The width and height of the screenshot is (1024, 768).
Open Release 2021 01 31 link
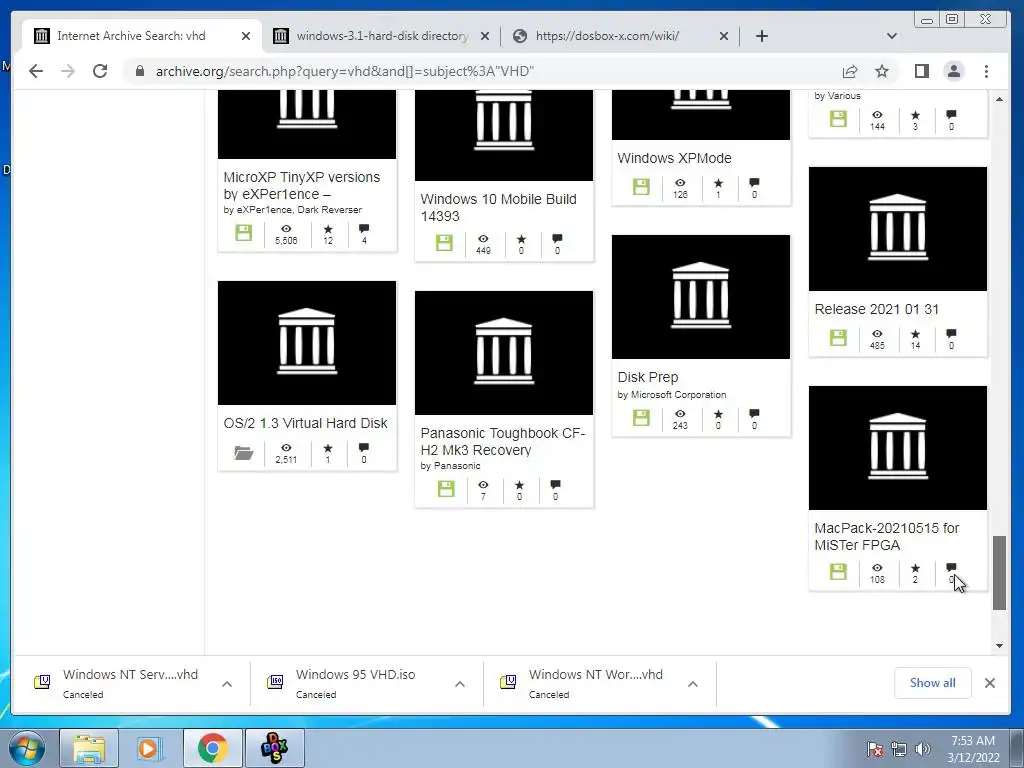pyautogui.click(x=876, y=309)
